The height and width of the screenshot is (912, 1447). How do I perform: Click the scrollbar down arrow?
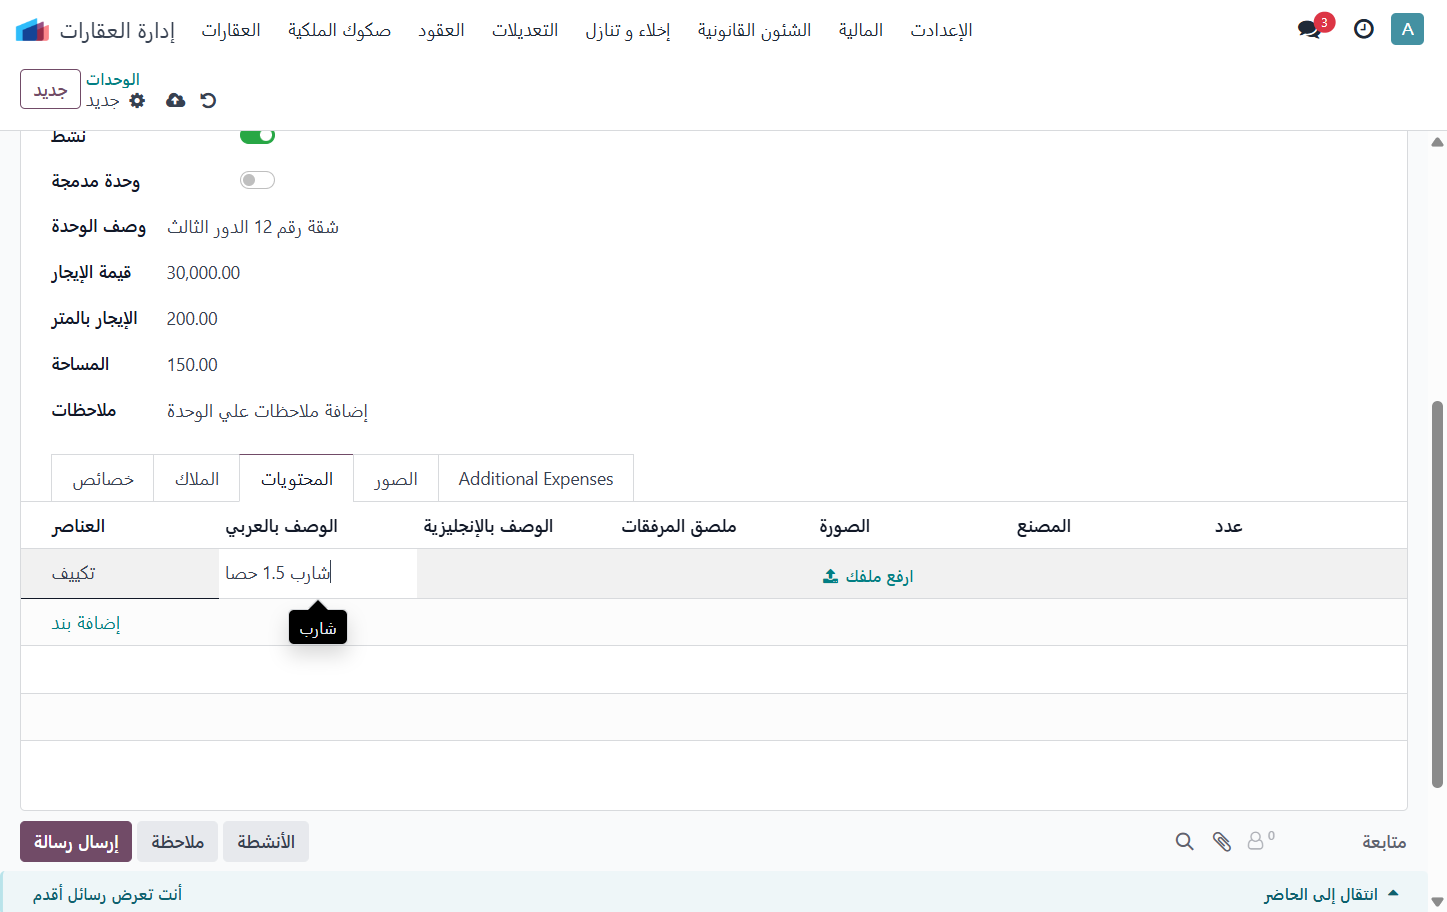(1437, 901)
